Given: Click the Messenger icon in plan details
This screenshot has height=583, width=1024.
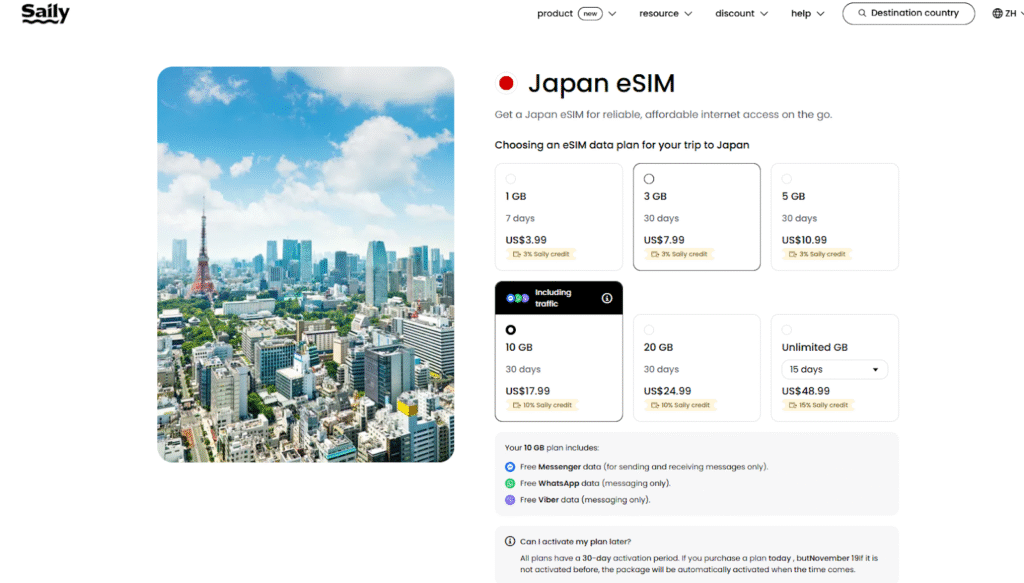Looking at the screenshot, I should click(510, 467).
